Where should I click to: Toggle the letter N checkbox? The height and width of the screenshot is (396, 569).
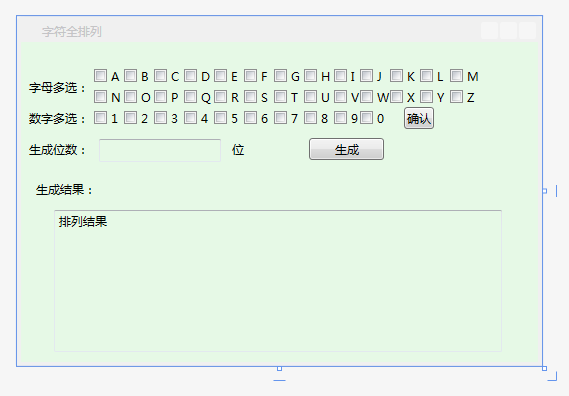[101, 97]
